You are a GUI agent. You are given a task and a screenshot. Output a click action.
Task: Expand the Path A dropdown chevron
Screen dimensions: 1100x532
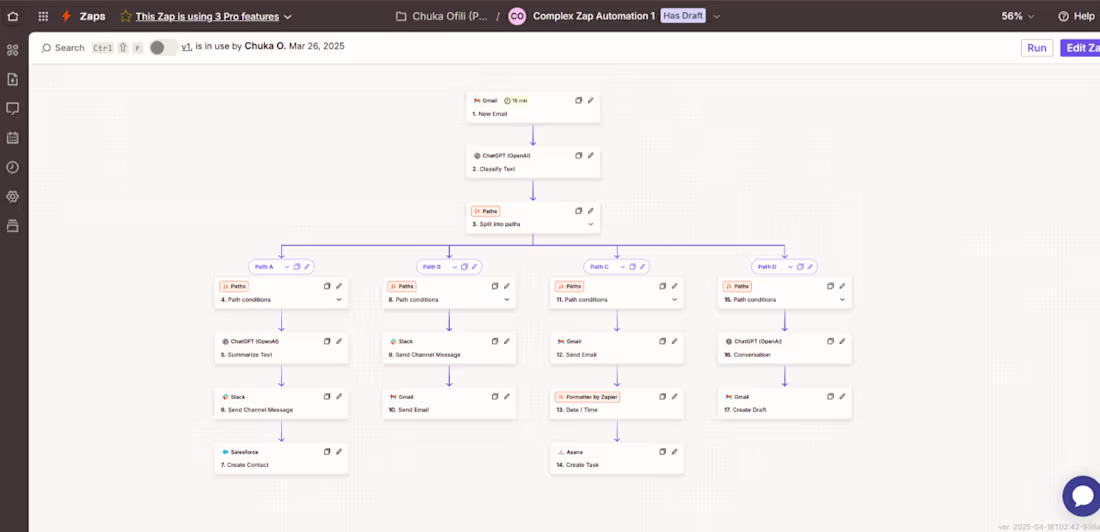(287, 267)
